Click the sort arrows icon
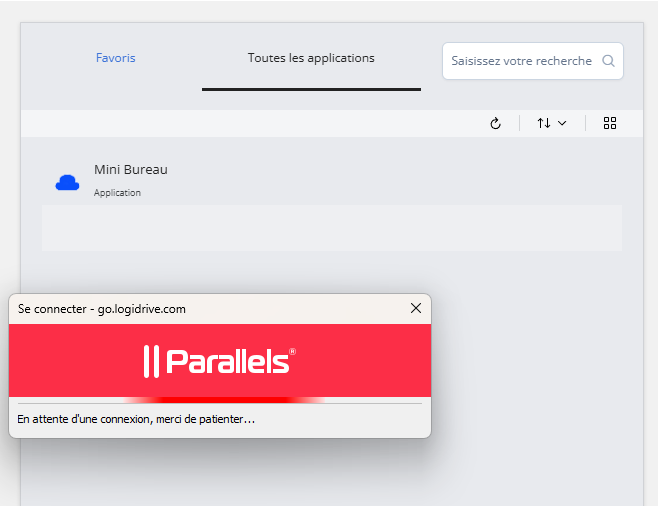 coord(543,123)
